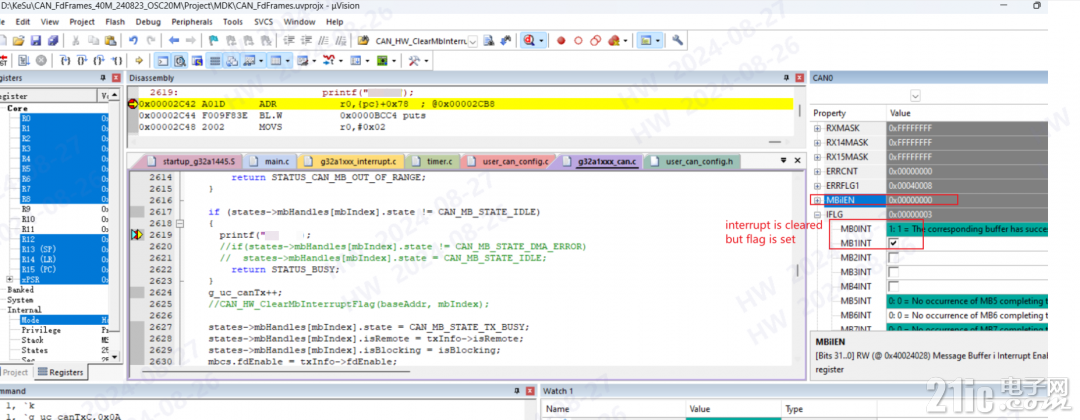
Task: Cut selection using scissors icon
Action: coord(76,41)
